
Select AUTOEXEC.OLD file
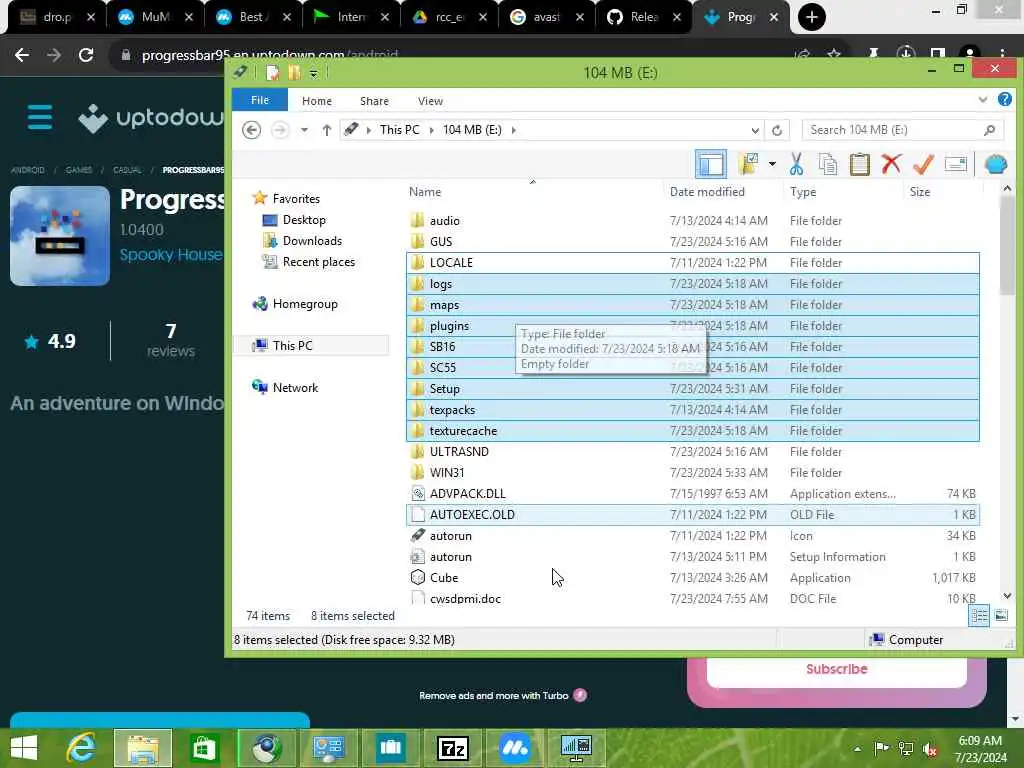pyautogui.click(x=693, y=515)
